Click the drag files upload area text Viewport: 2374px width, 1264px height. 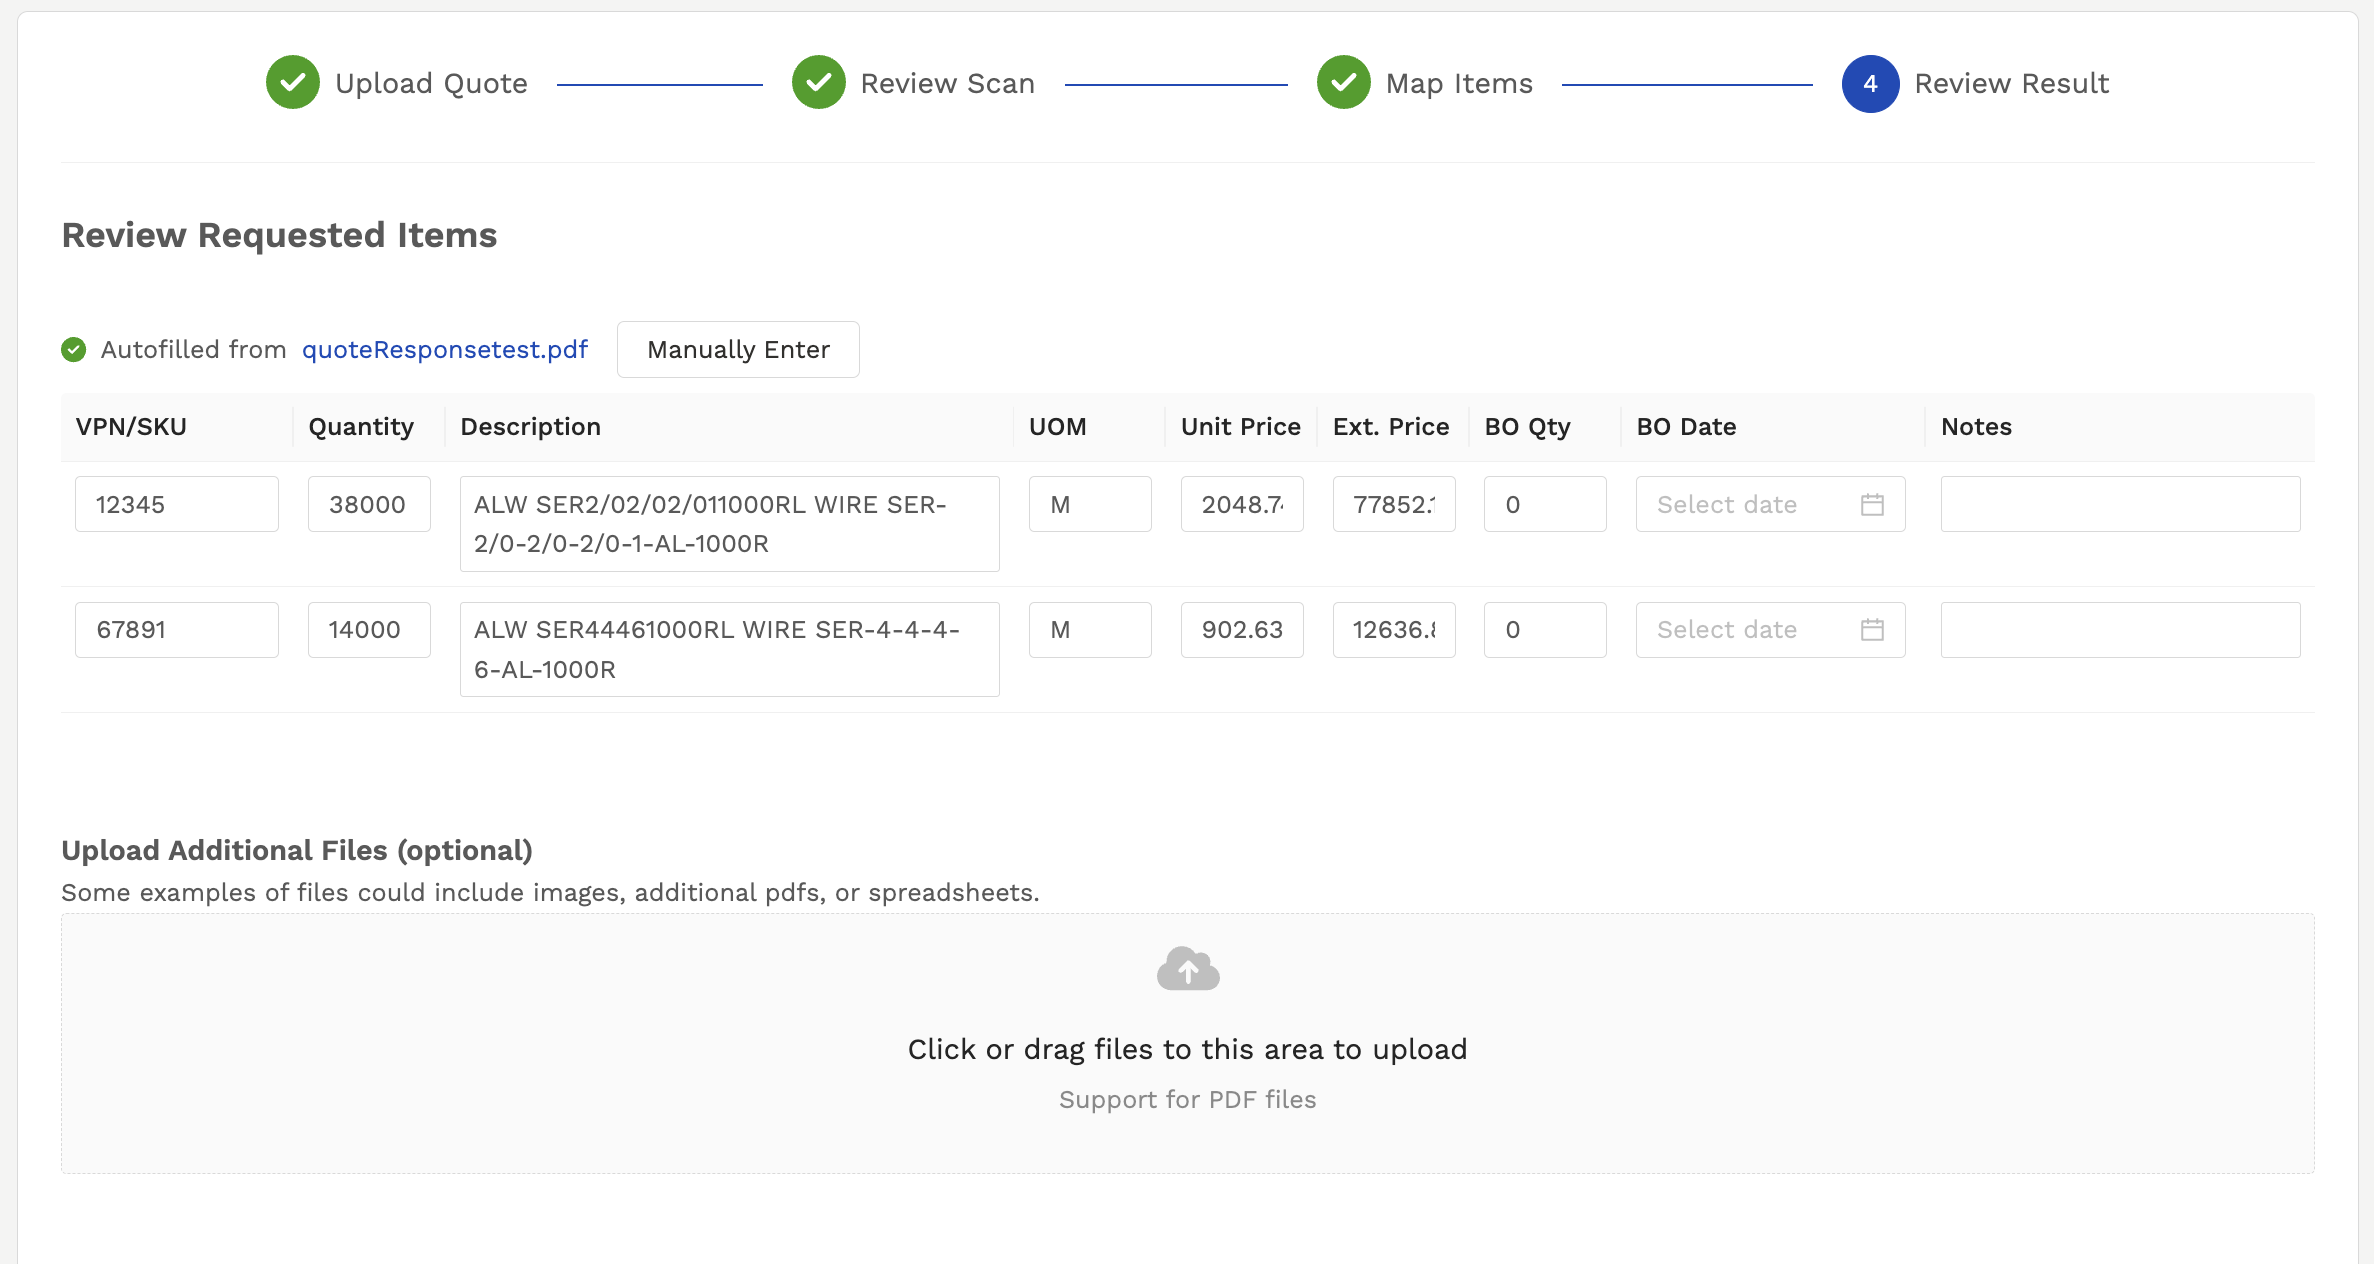1187,1049
